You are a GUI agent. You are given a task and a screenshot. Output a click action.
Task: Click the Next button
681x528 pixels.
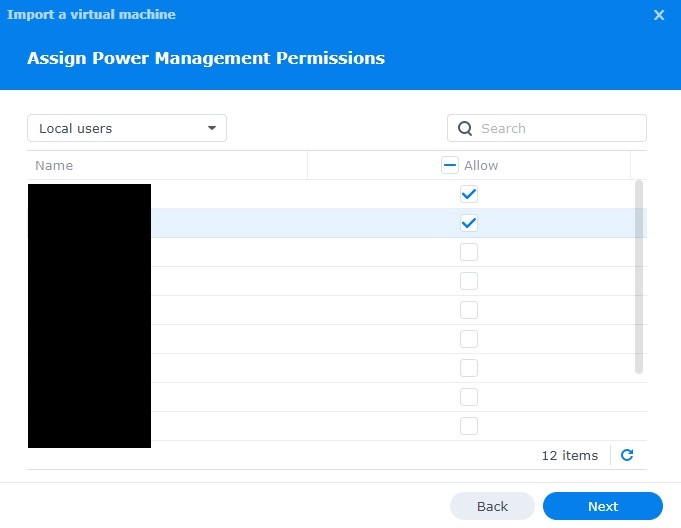[x=602, y=506]
